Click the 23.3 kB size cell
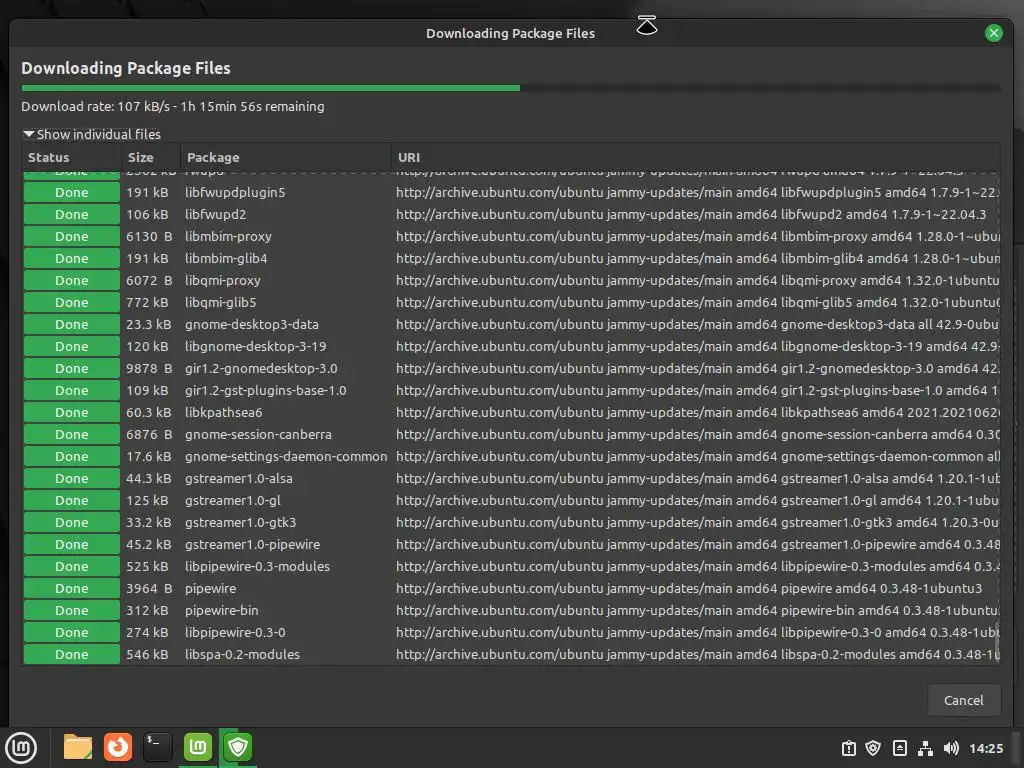1024x768 pixels. pos(149,325)
